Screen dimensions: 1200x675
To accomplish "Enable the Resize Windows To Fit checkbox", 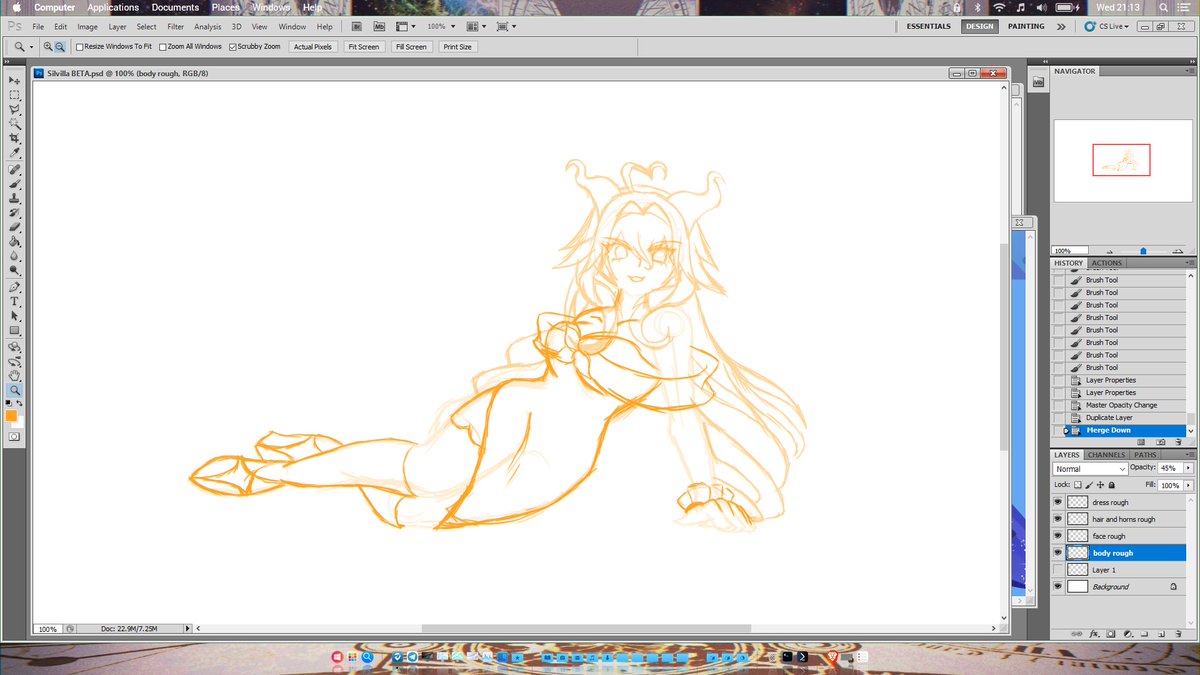I will point(78,46).
